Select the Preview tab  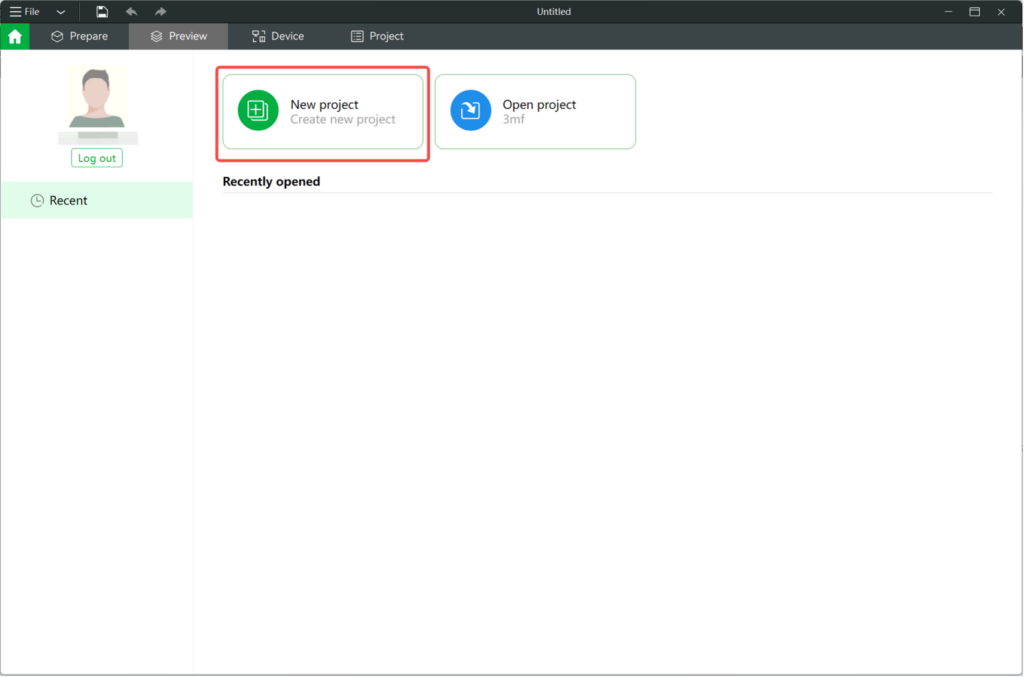pyautogui.click(x=178, y=36)
